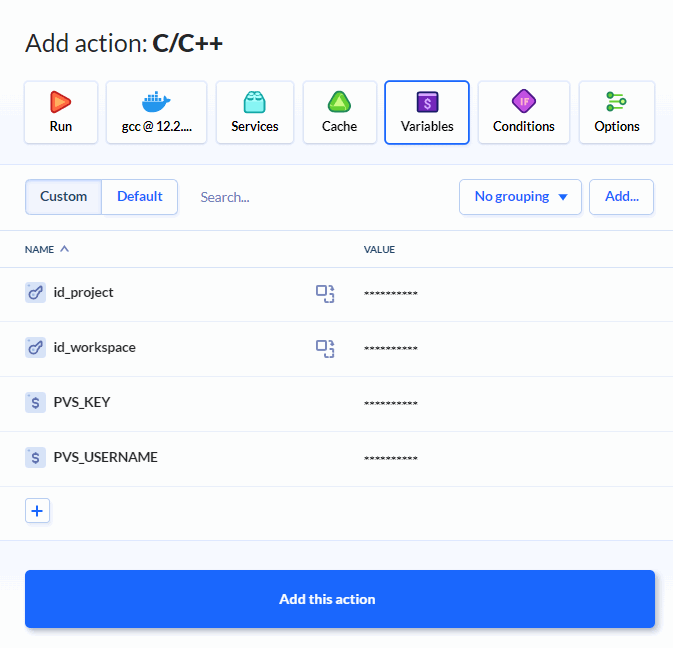The width and height of the screenshot is (673, 648).
Task: Select the Variables tab
Action: [427, 112]
